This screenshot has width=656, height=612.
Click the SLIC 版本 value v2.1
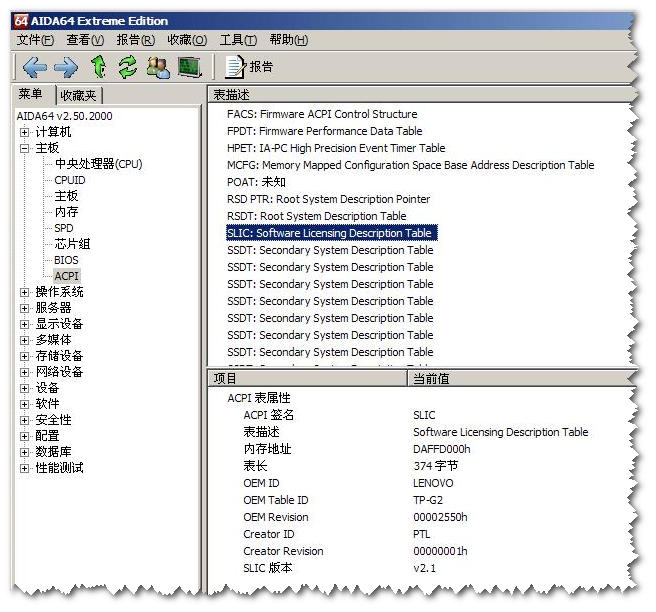424,568
